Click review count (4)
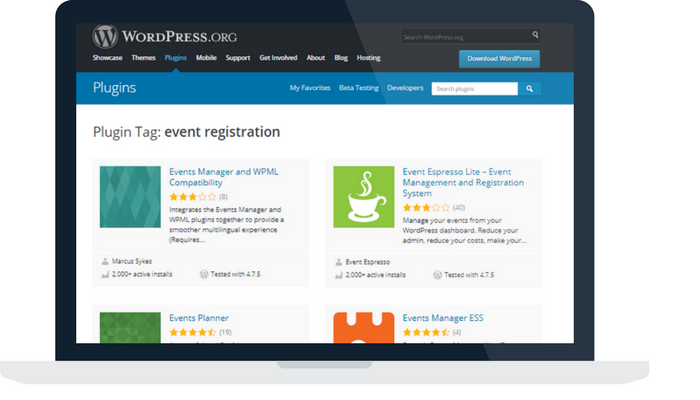 tap(457, 332)
